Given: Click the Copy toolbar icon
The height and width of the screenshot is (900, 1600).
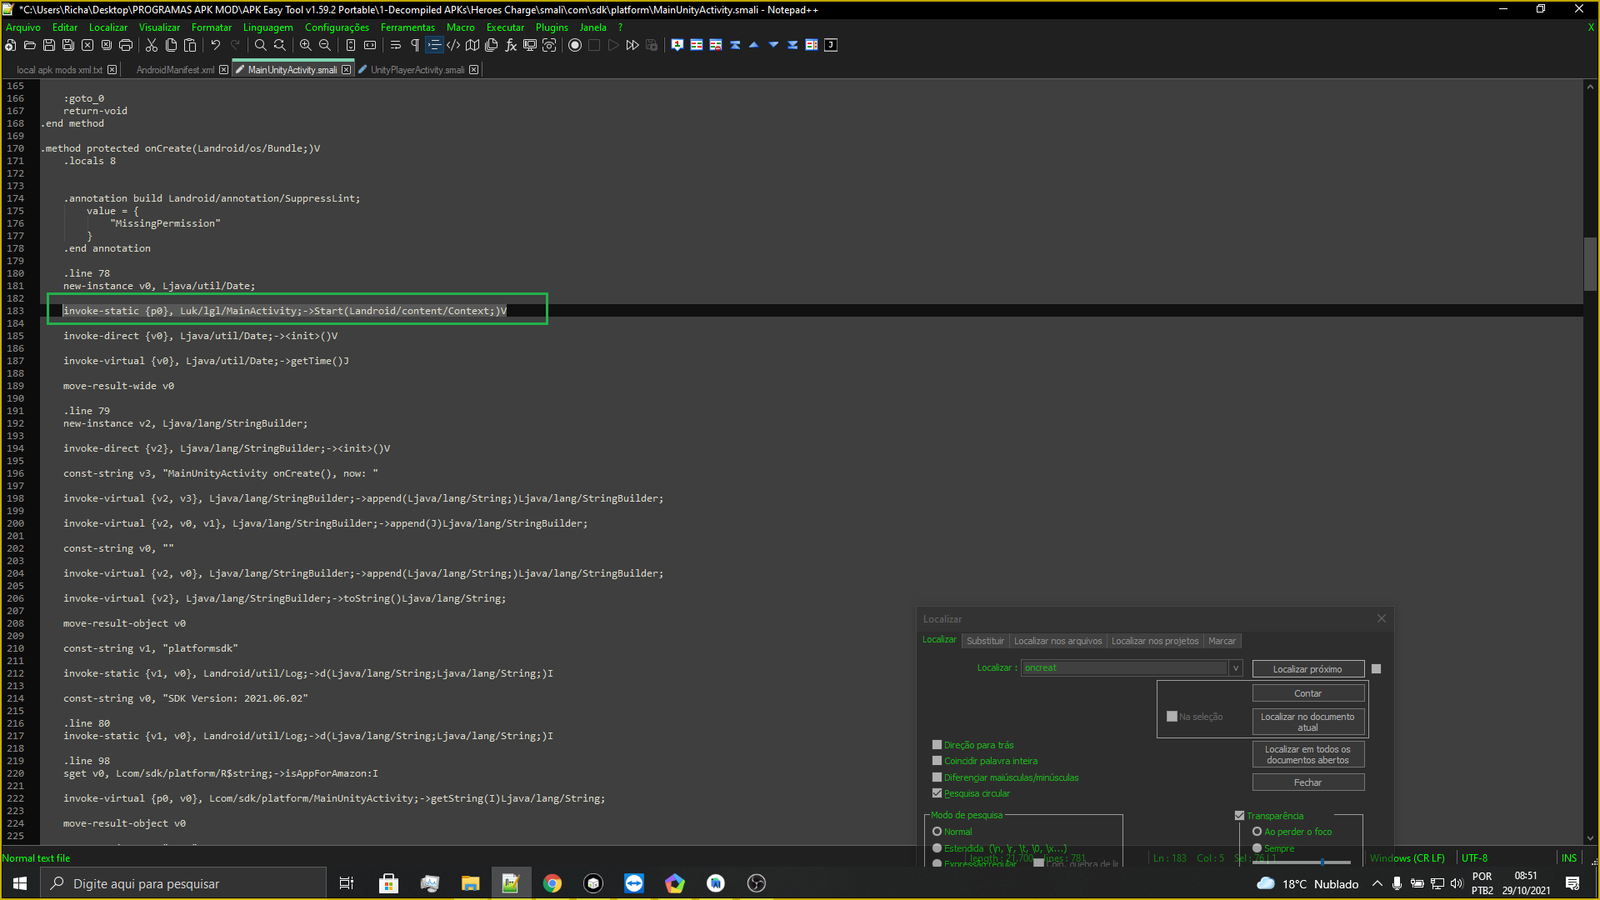Looking at the screenshot, I should [x=171, y=45].
